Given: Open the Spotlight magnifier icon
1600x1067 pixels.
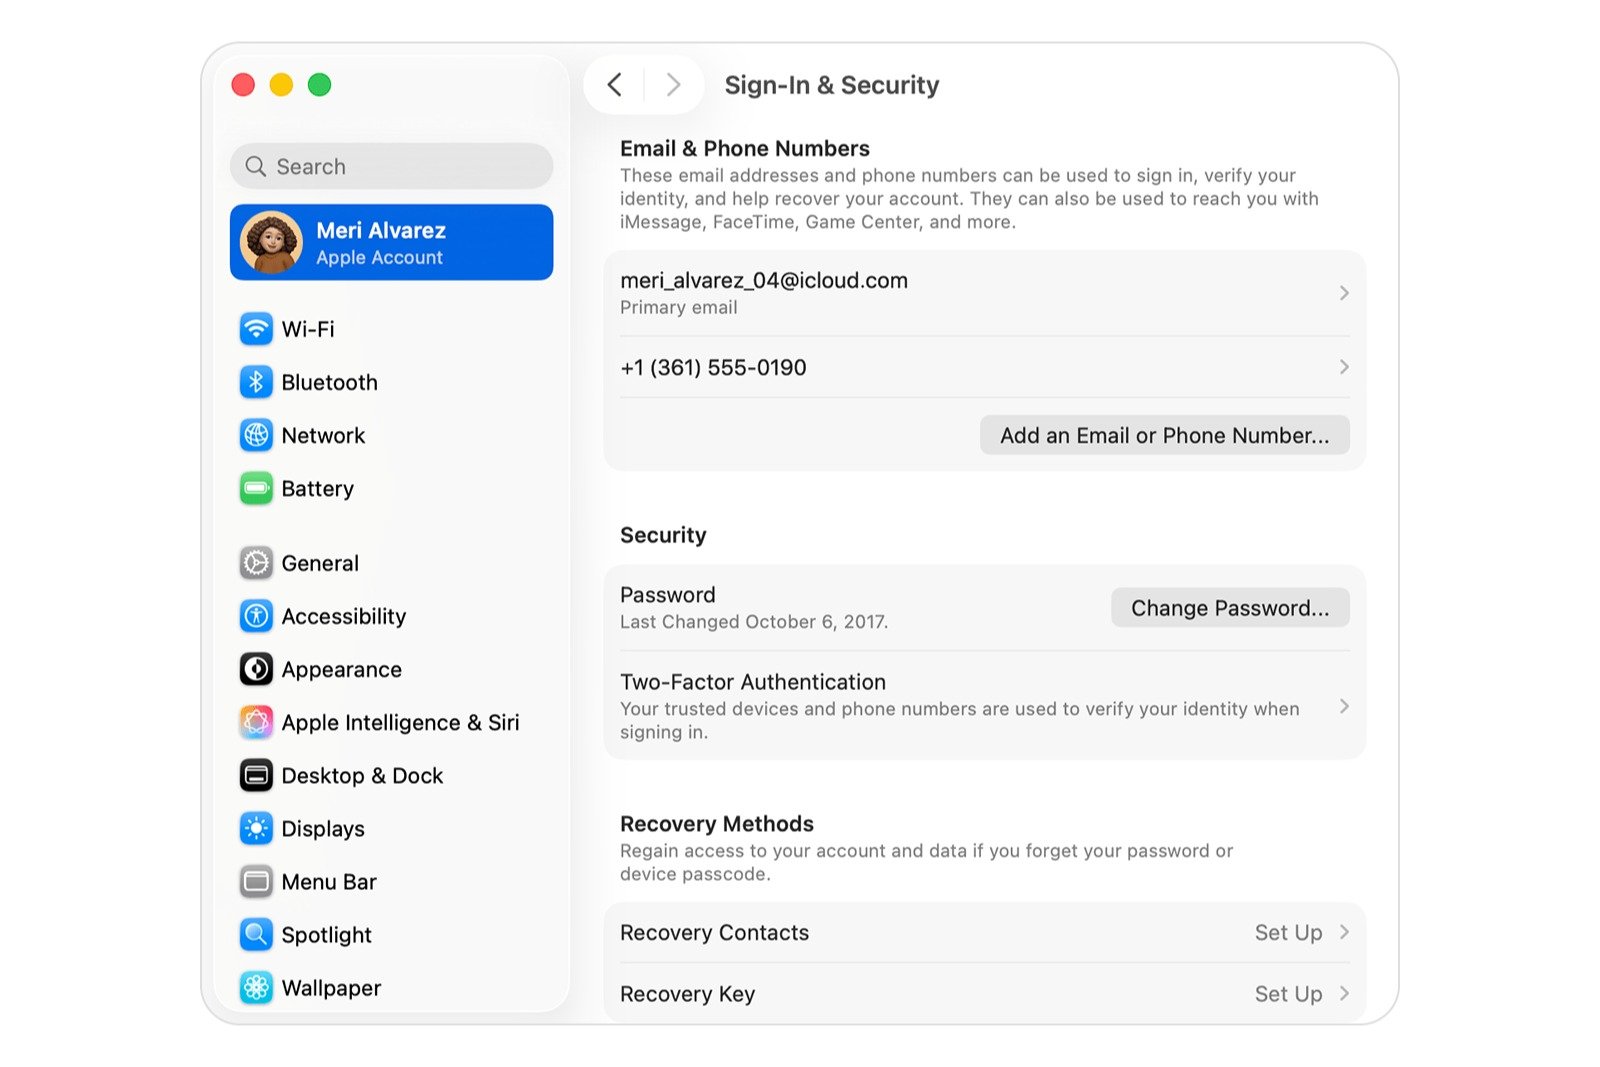Looking at the screenshot, I should click(x=256, y=935).
